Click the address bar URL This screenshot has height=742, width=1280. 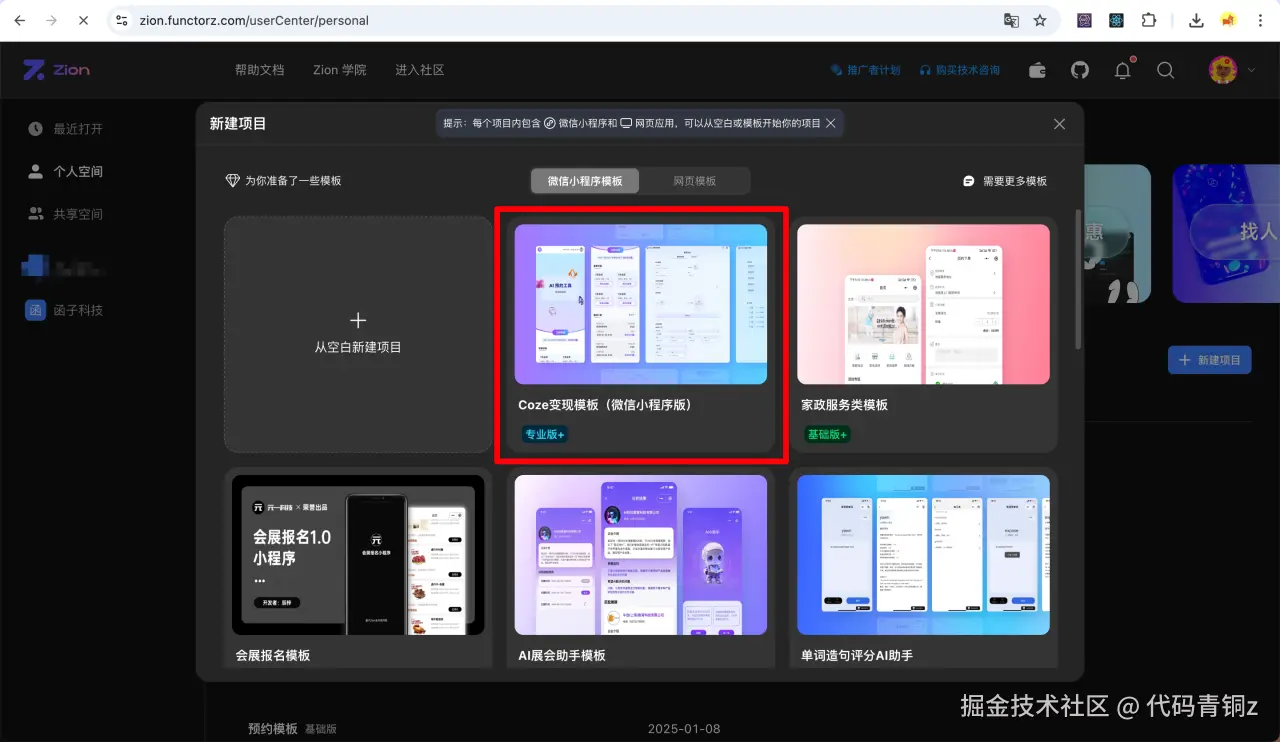tap(254, 20)
